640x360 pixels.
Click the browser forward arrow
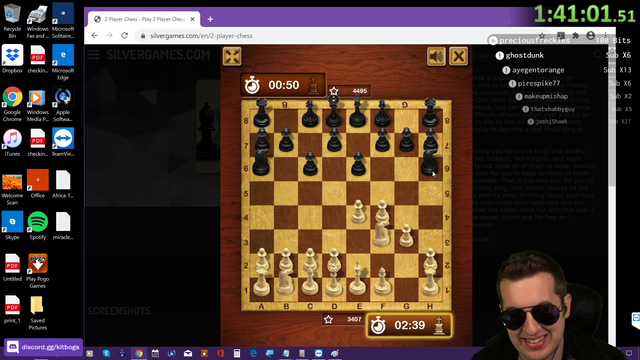tap(109, 36)
